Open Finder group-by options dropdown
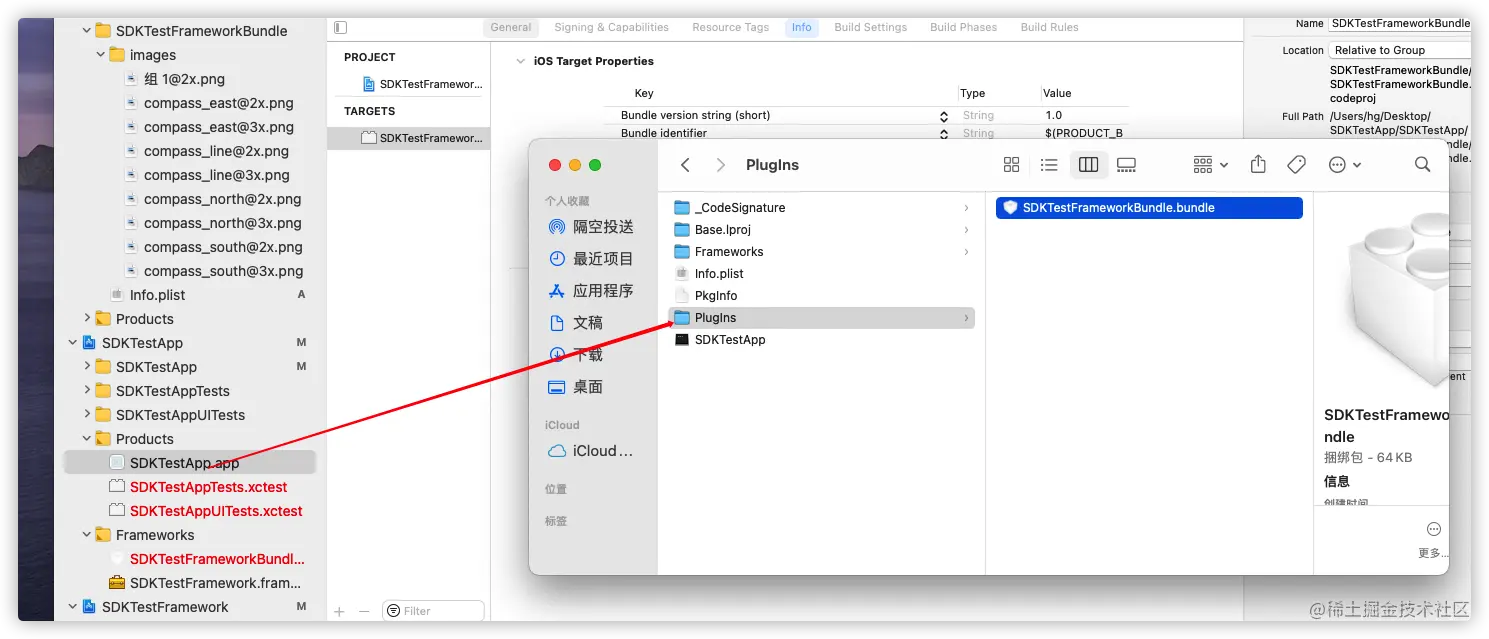Image resolution: width=1489 pixels, height=639 pixels. click(x=1210, y=165)
